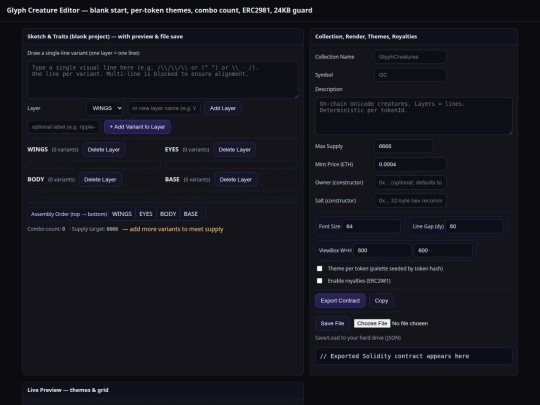Click the Mint Price (ETH) field

click(410, 164)
